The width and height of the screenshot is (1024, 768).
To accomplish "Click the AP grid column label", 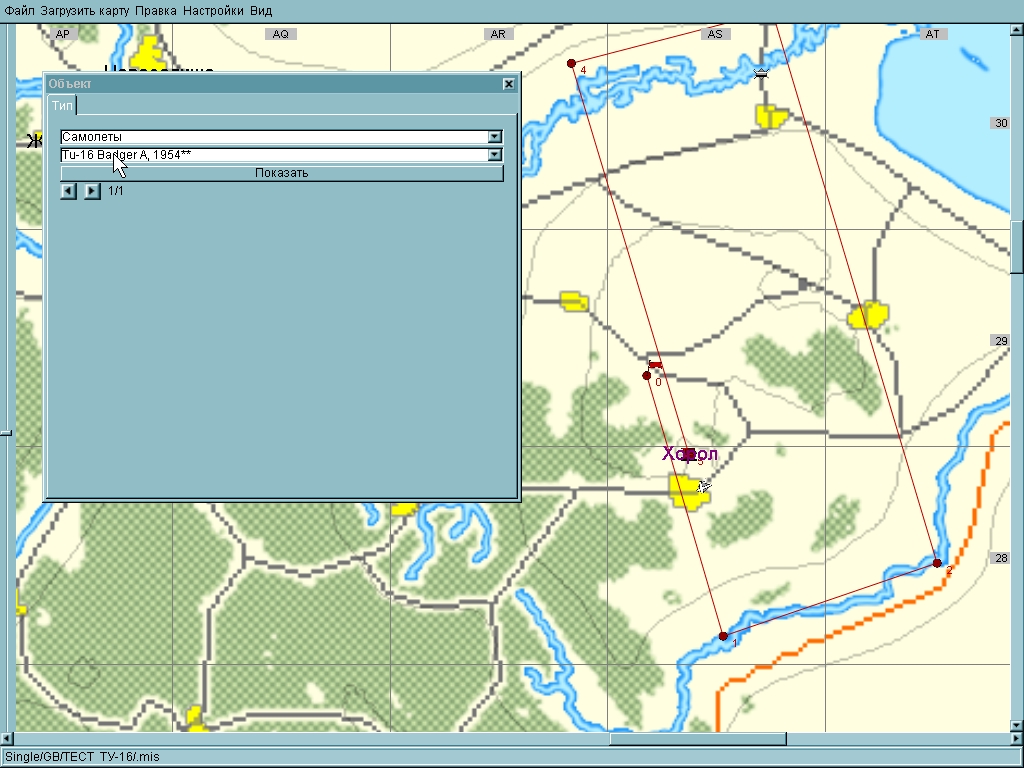I will click(63, 34).
